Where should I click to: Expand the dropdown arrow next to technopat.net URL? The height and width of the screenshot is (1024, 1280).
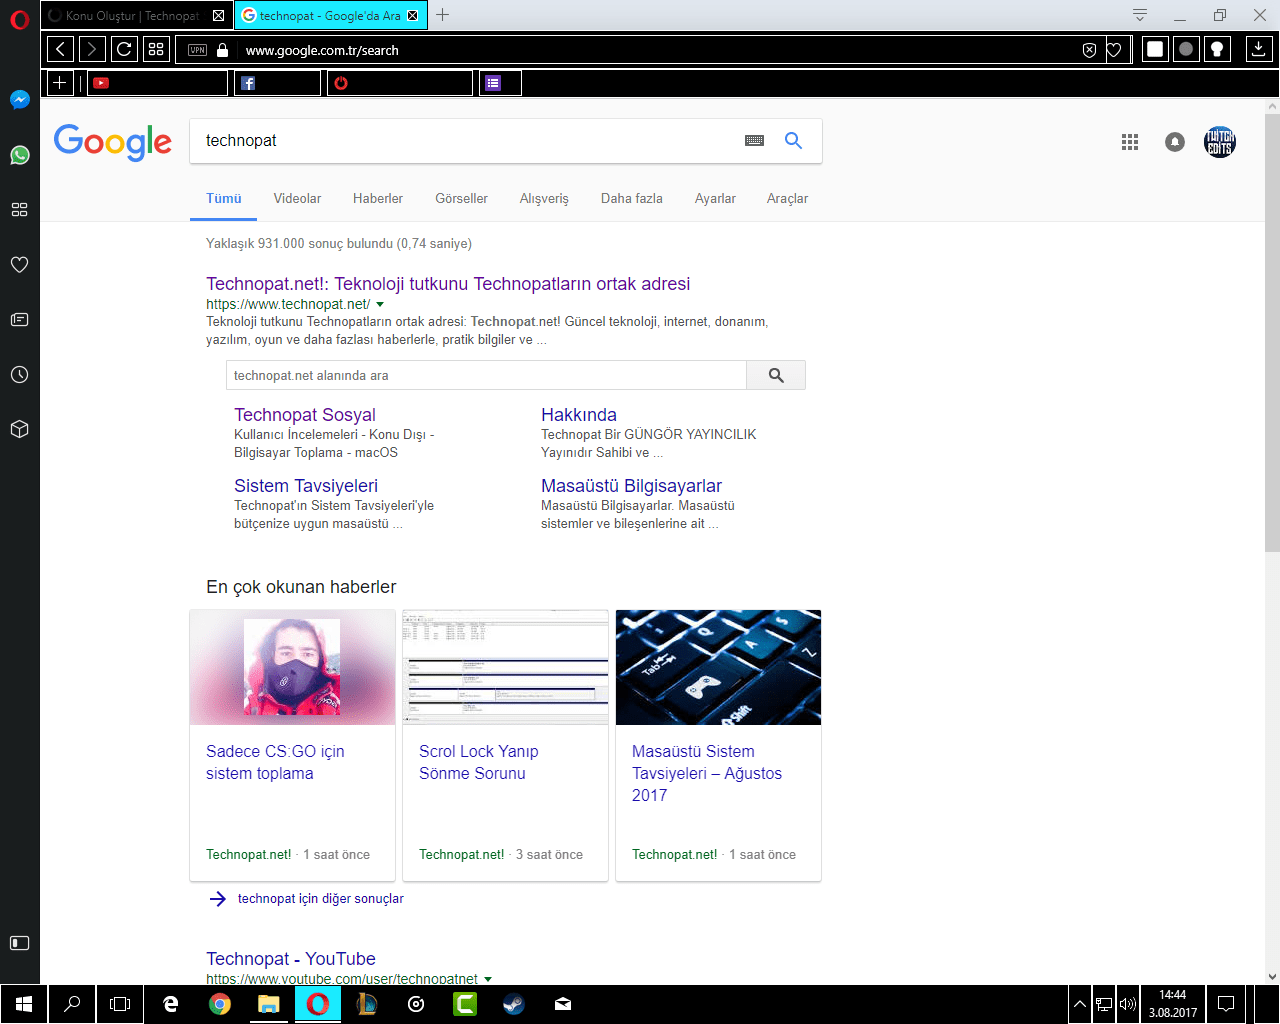[x=379, y=304]
